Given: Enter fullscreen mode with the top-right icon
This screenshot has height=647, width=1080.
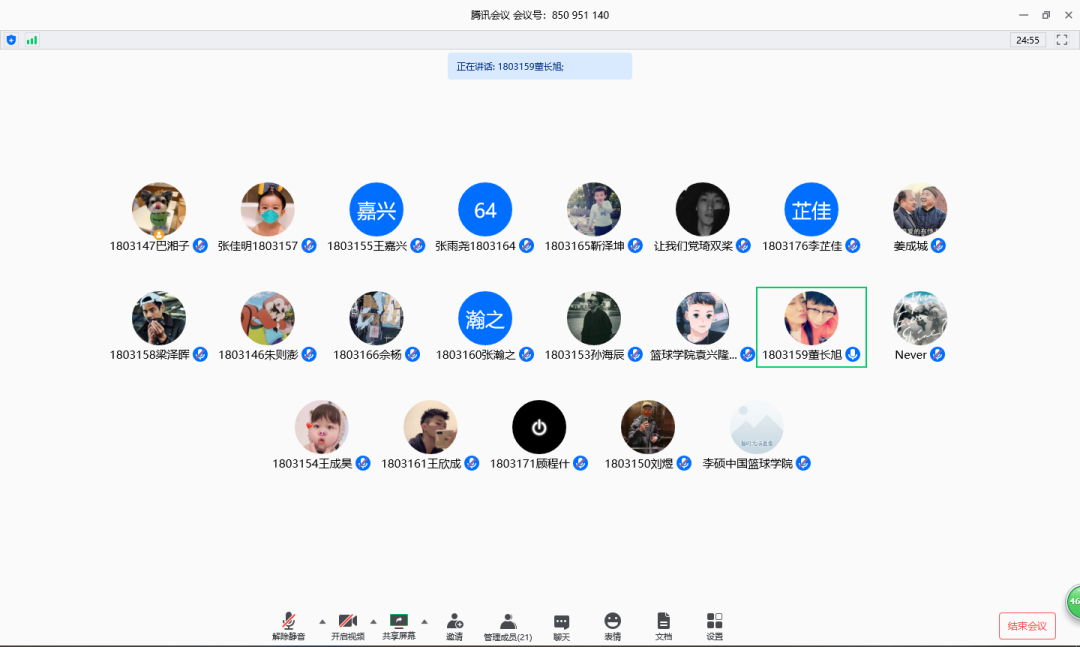Looking at the screenshot, I should [x=1062, y=40].
